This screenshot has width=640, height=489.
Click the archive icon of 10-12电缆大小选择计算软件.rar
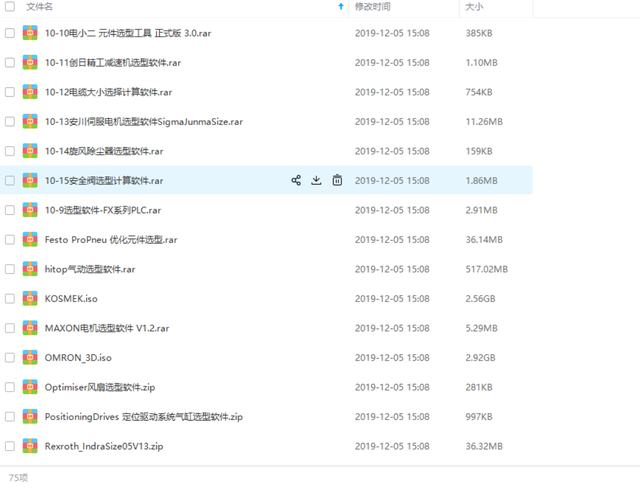30,92
